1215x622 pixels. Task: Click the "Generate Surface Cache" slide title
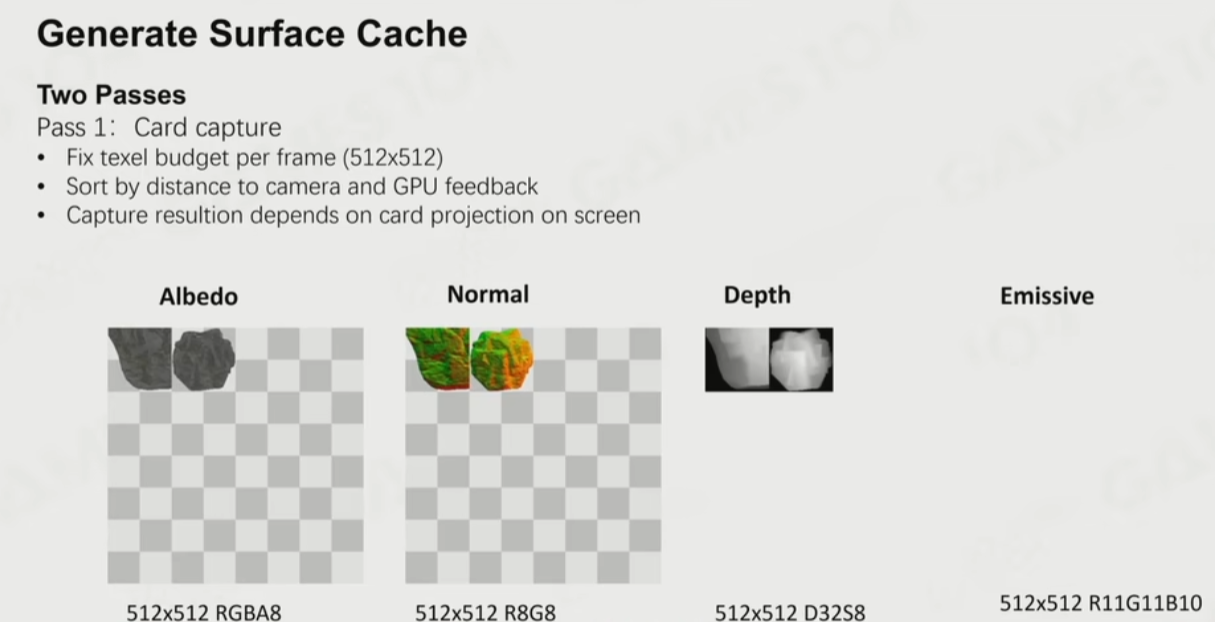point(251,34)
